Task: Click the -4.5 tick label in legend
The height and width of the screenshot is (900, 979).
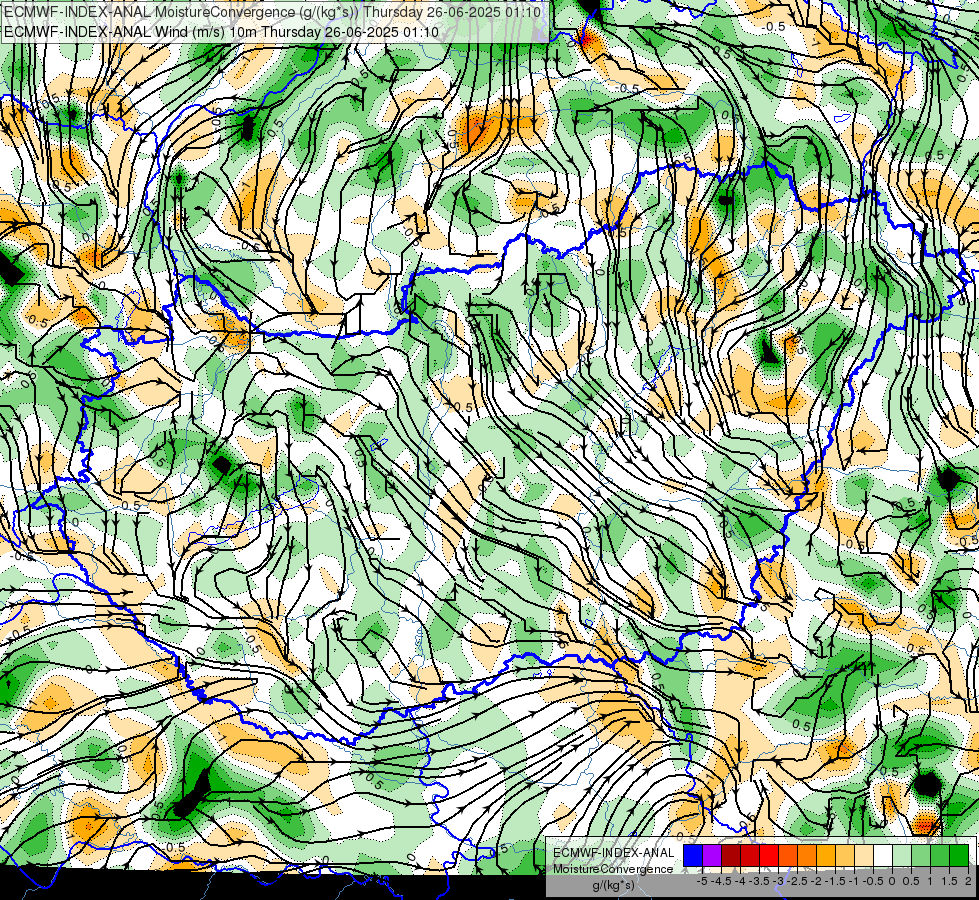Action: tap(721, 881)
